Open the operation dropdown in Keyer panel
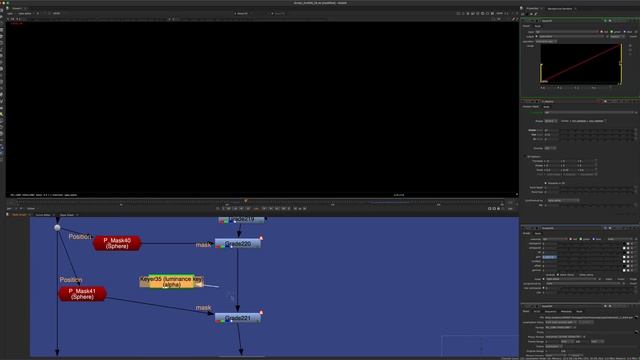640x360 pixels. [x=546, y=42]
